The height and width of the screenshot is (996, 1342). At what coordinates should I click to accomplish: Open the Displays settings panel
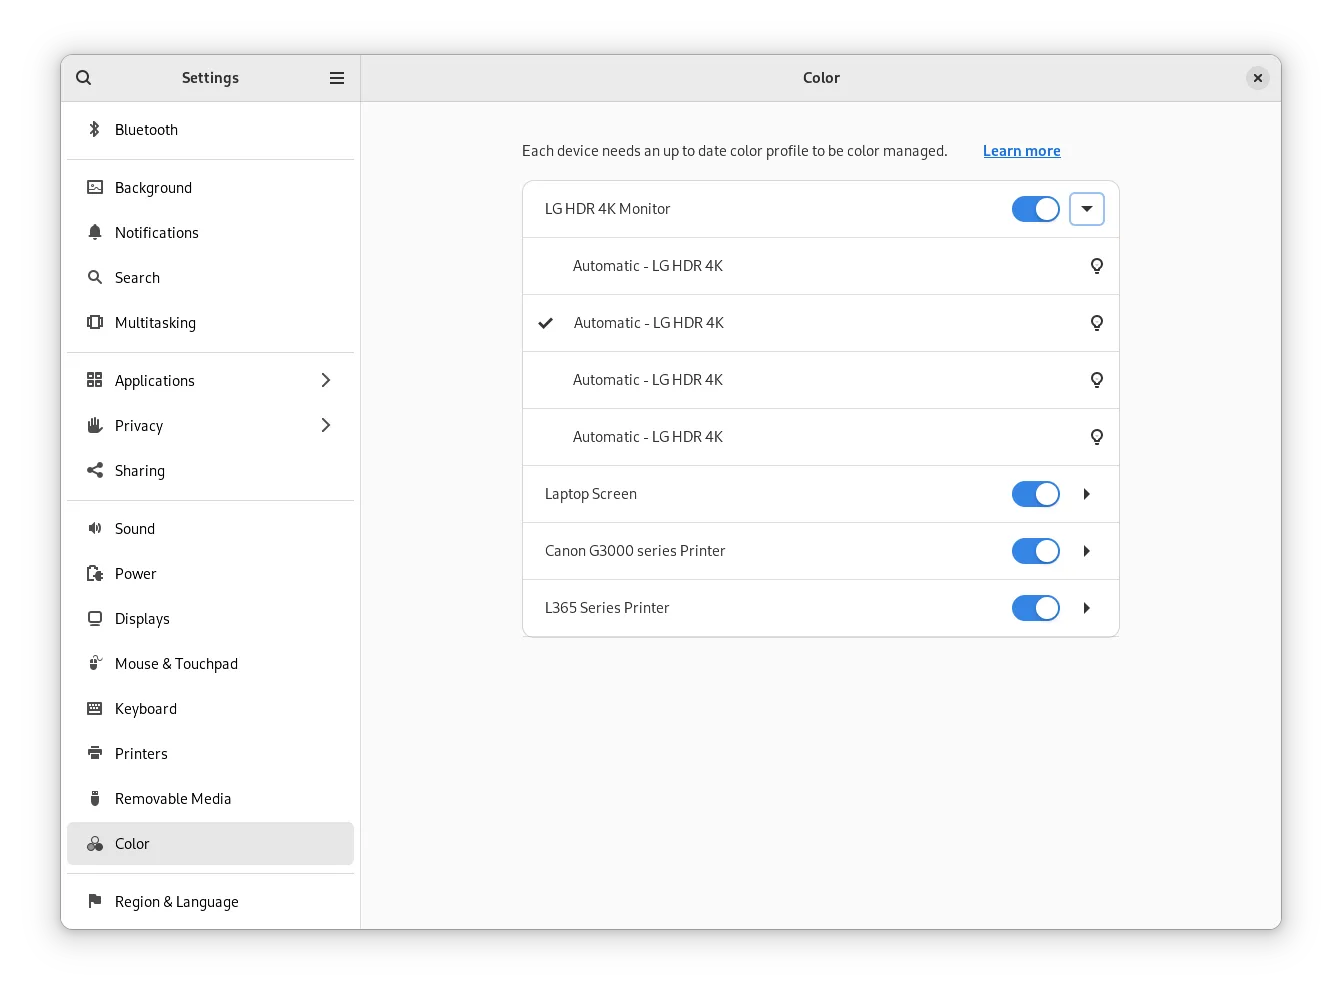(x=142, y=618)
